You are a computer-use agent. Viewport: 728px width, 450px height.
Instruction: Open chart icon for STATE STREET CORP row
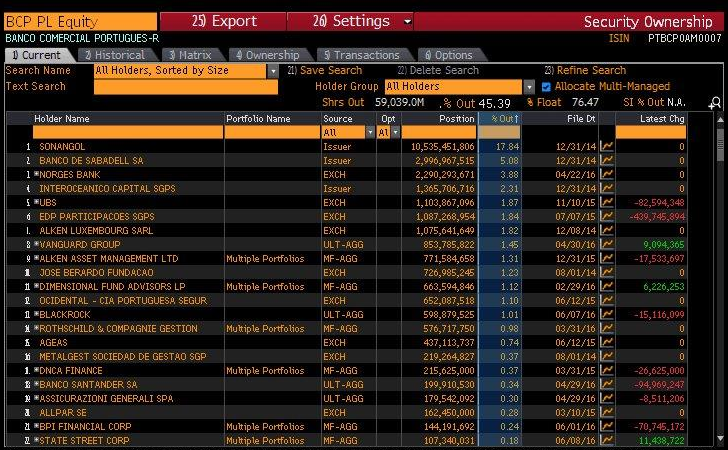click(x=606, y=440)
